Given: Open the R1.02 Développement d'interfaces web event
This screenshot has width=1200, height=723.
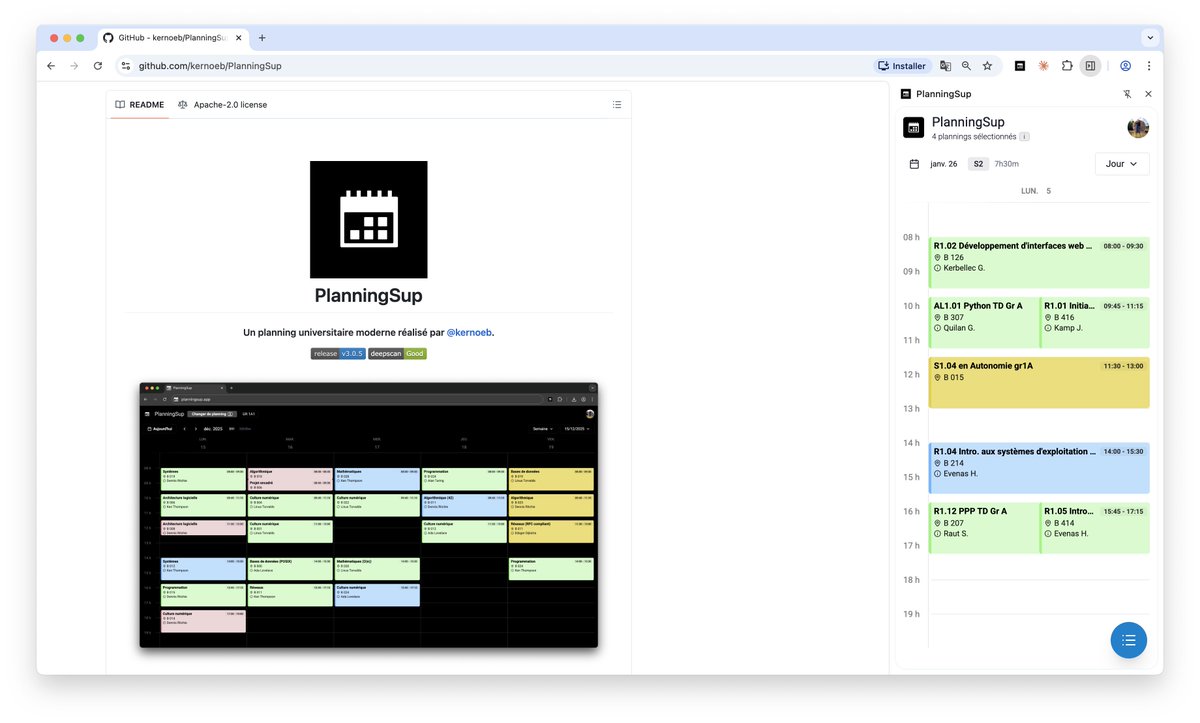Looking at the screenshot, I should click(x=1039, y=261).
